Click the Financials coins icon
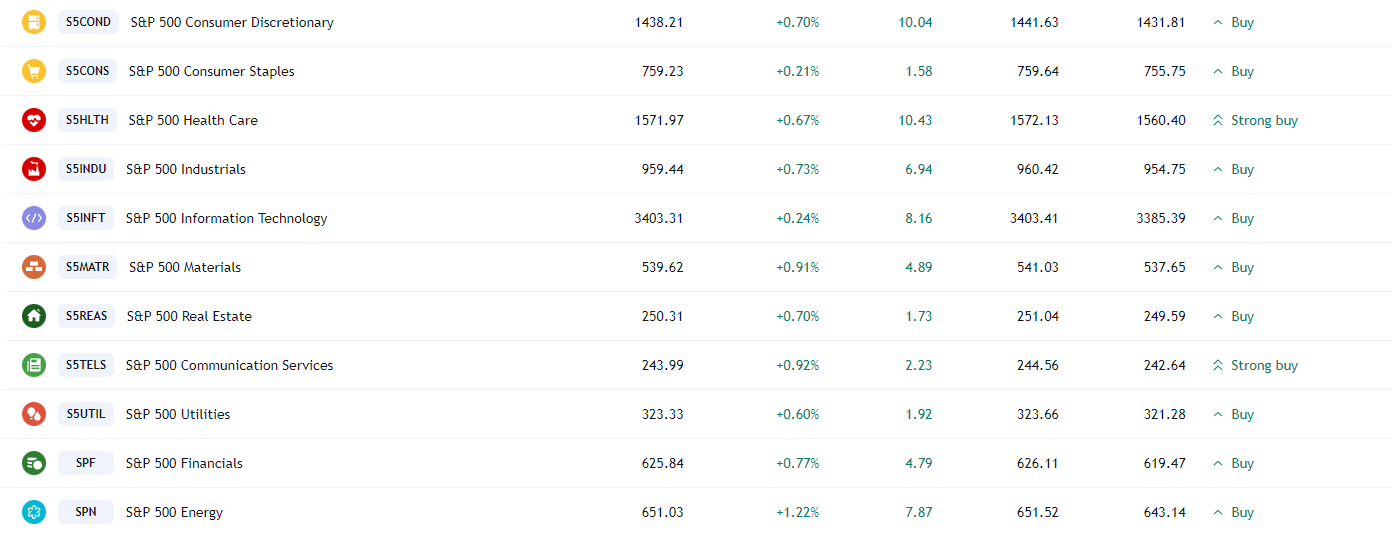The width and height of the screenshot is (1395, 536). (34, 463)
